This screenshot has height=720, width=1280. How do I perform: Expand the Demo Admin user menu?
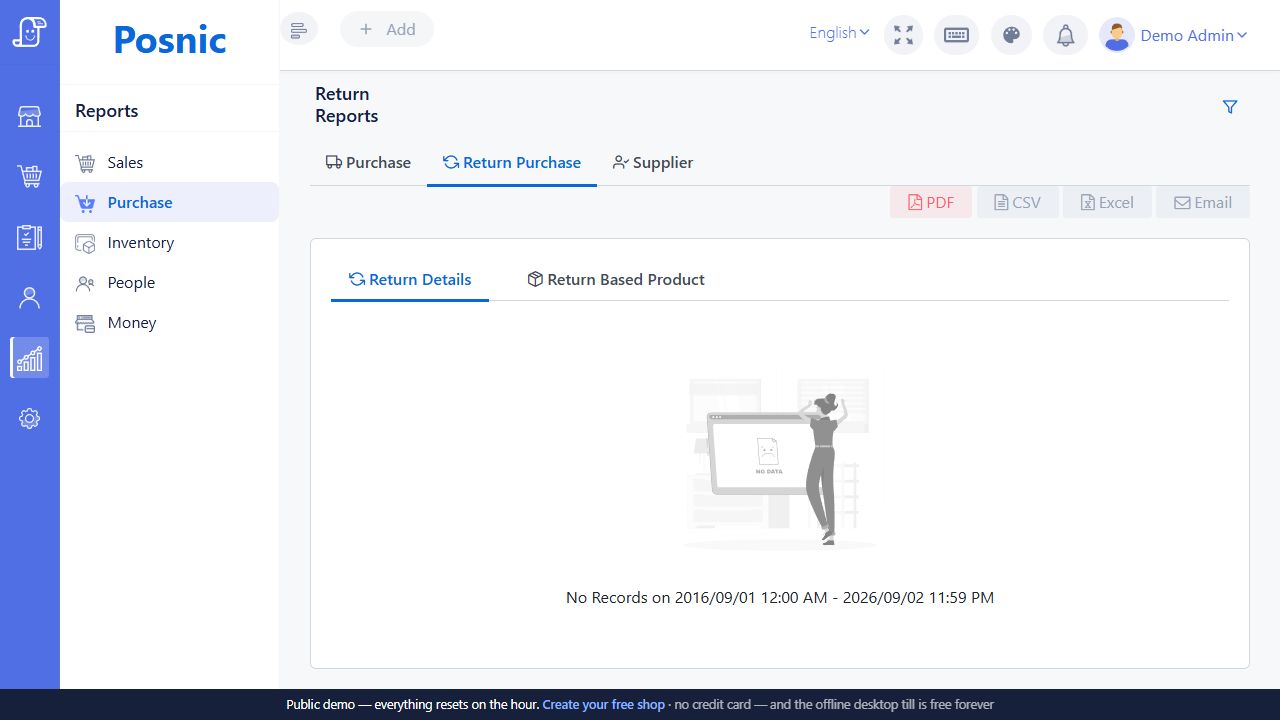coord(1194,35)
